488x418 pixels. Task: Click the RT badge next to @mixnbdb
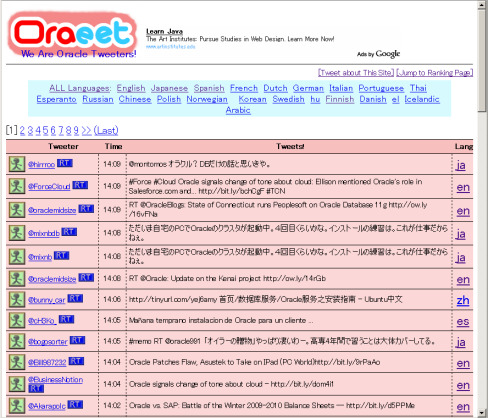[x=69, y=232]
